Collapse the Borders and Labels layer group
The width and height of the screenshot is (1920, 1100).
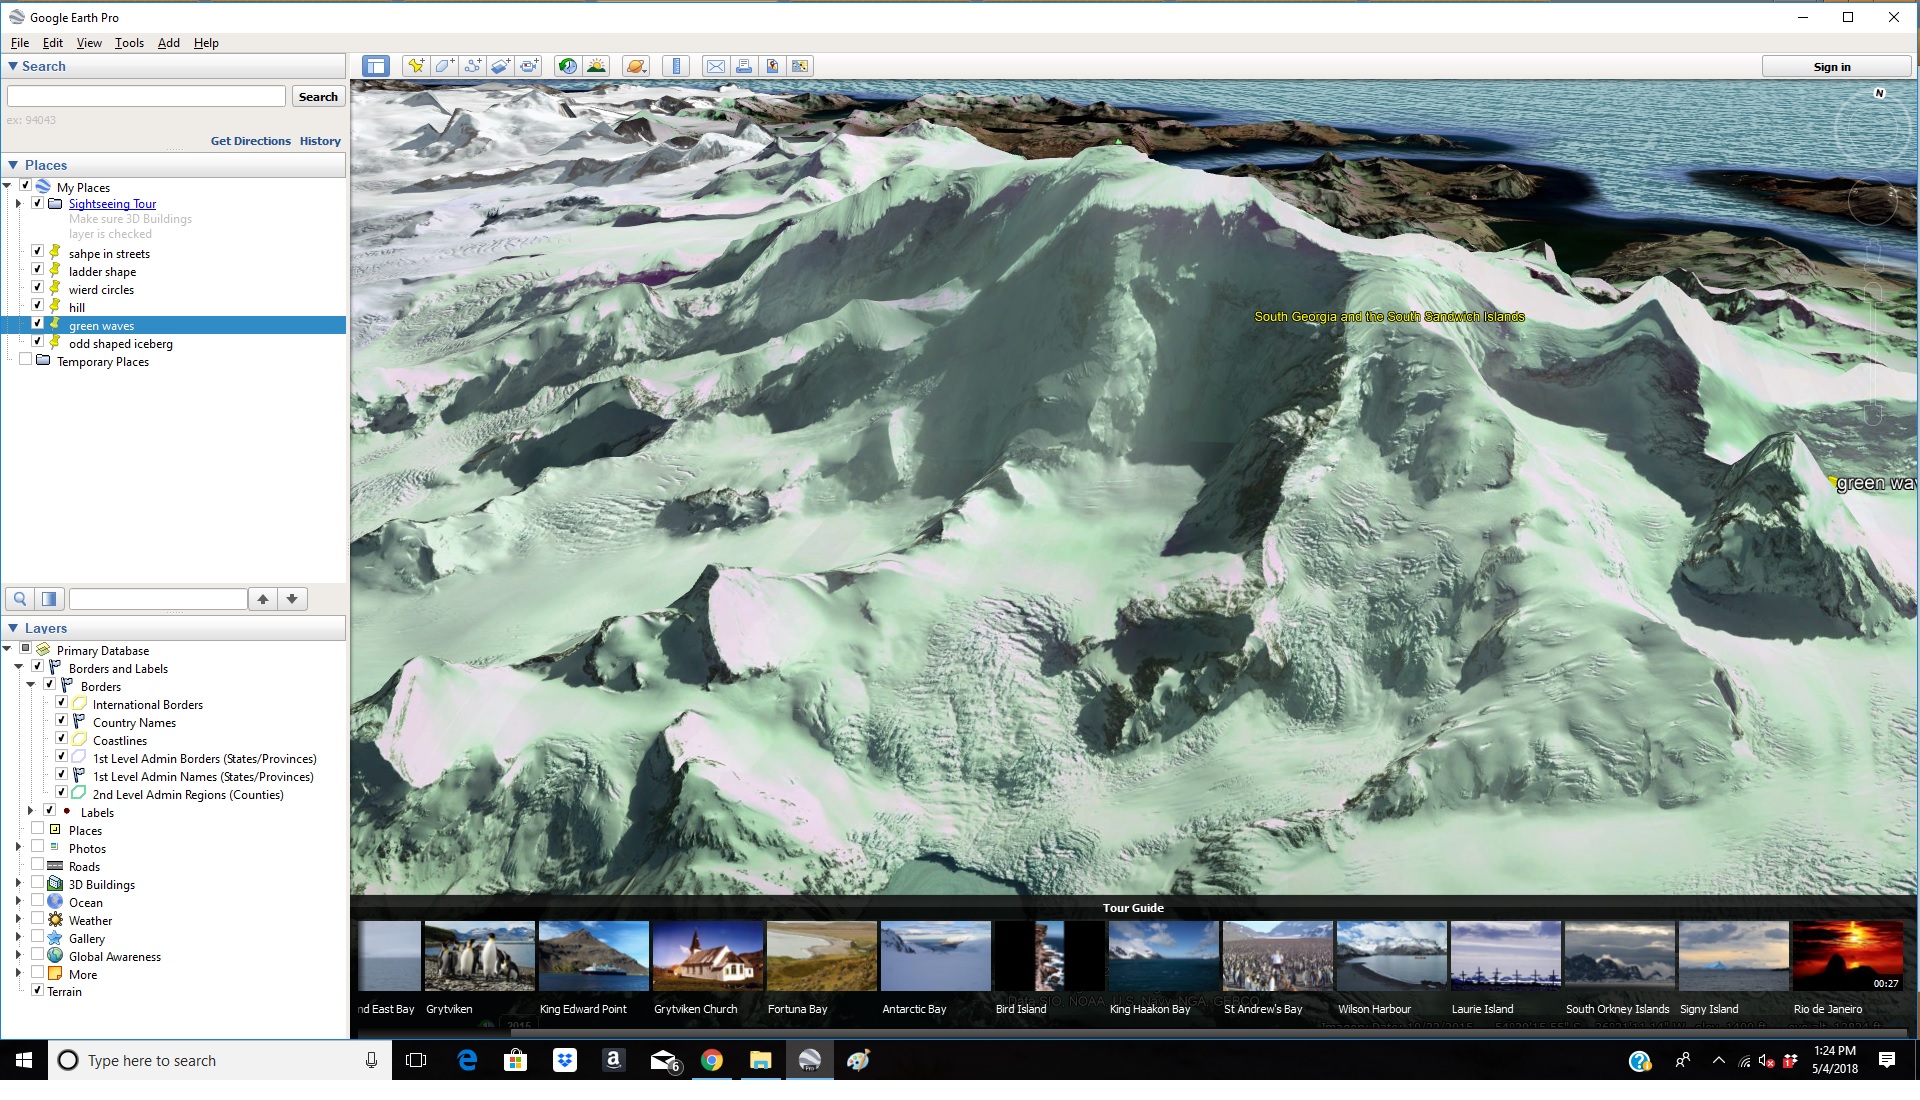[x=18, y=667]
